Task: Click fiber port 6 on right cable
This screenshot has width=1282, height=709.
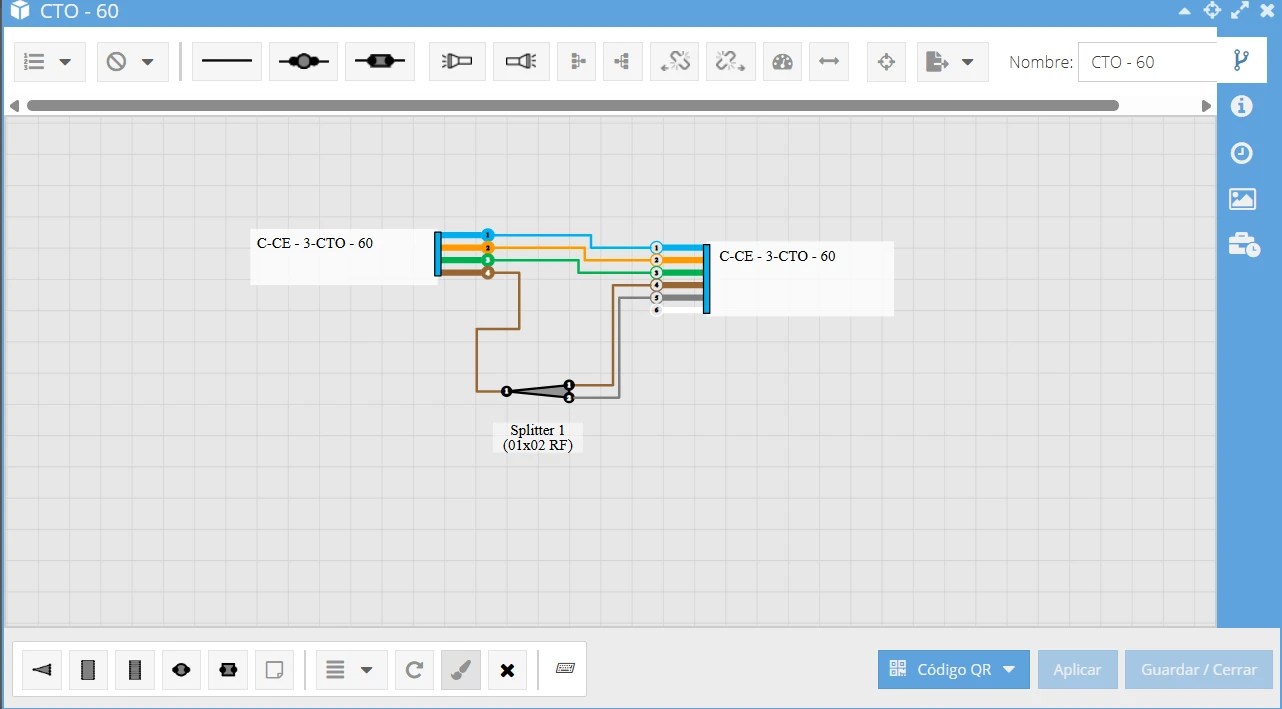Action: [657, 310]
